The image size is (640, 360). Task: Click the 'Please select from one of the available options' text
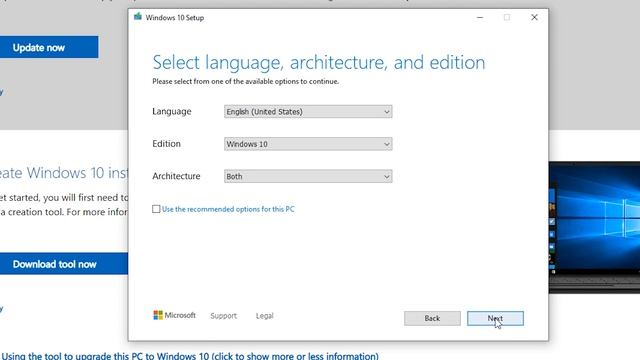click(246, 81)
